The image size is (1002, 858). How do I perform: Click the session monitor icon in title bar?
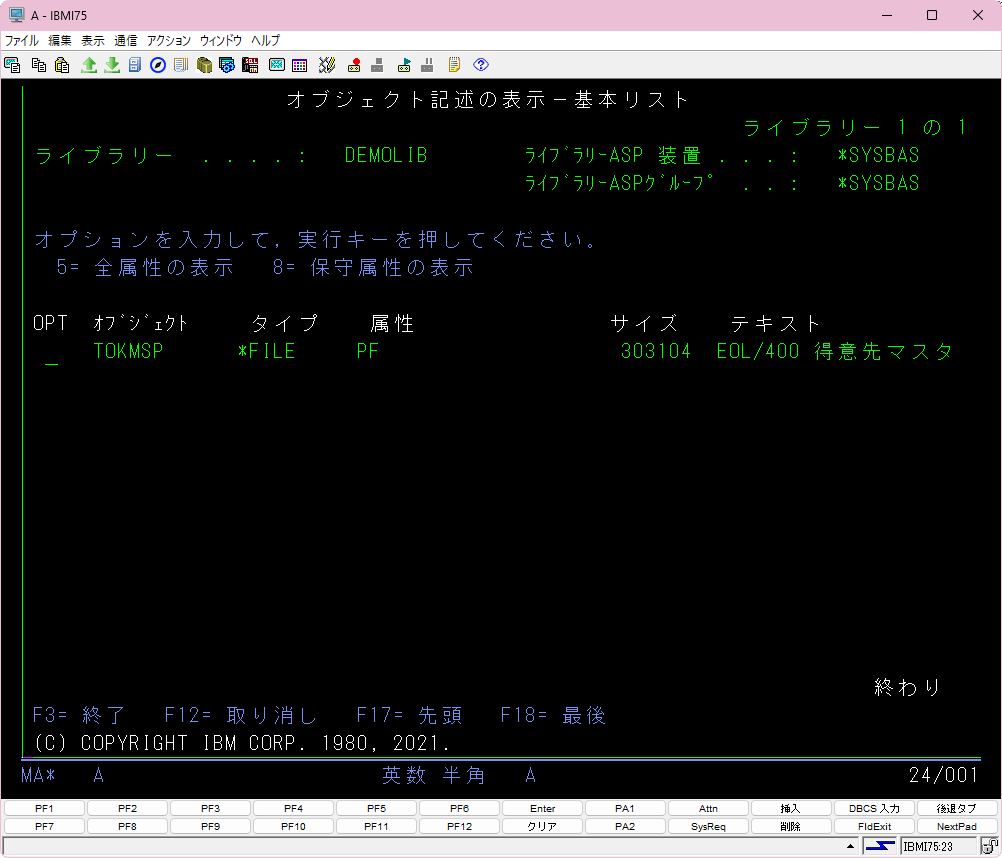[17, 15]
